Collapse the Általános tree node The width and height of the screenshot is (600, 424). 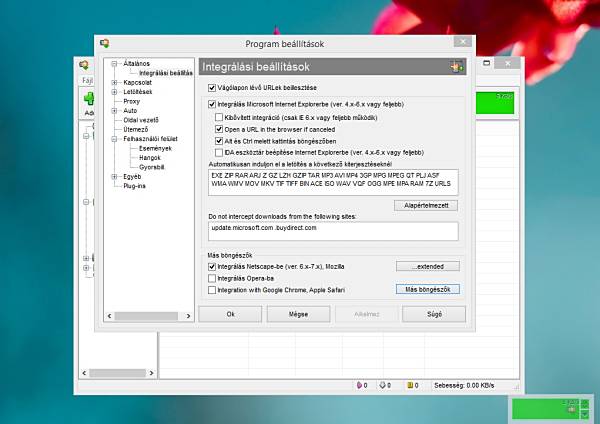pos(114,64)
